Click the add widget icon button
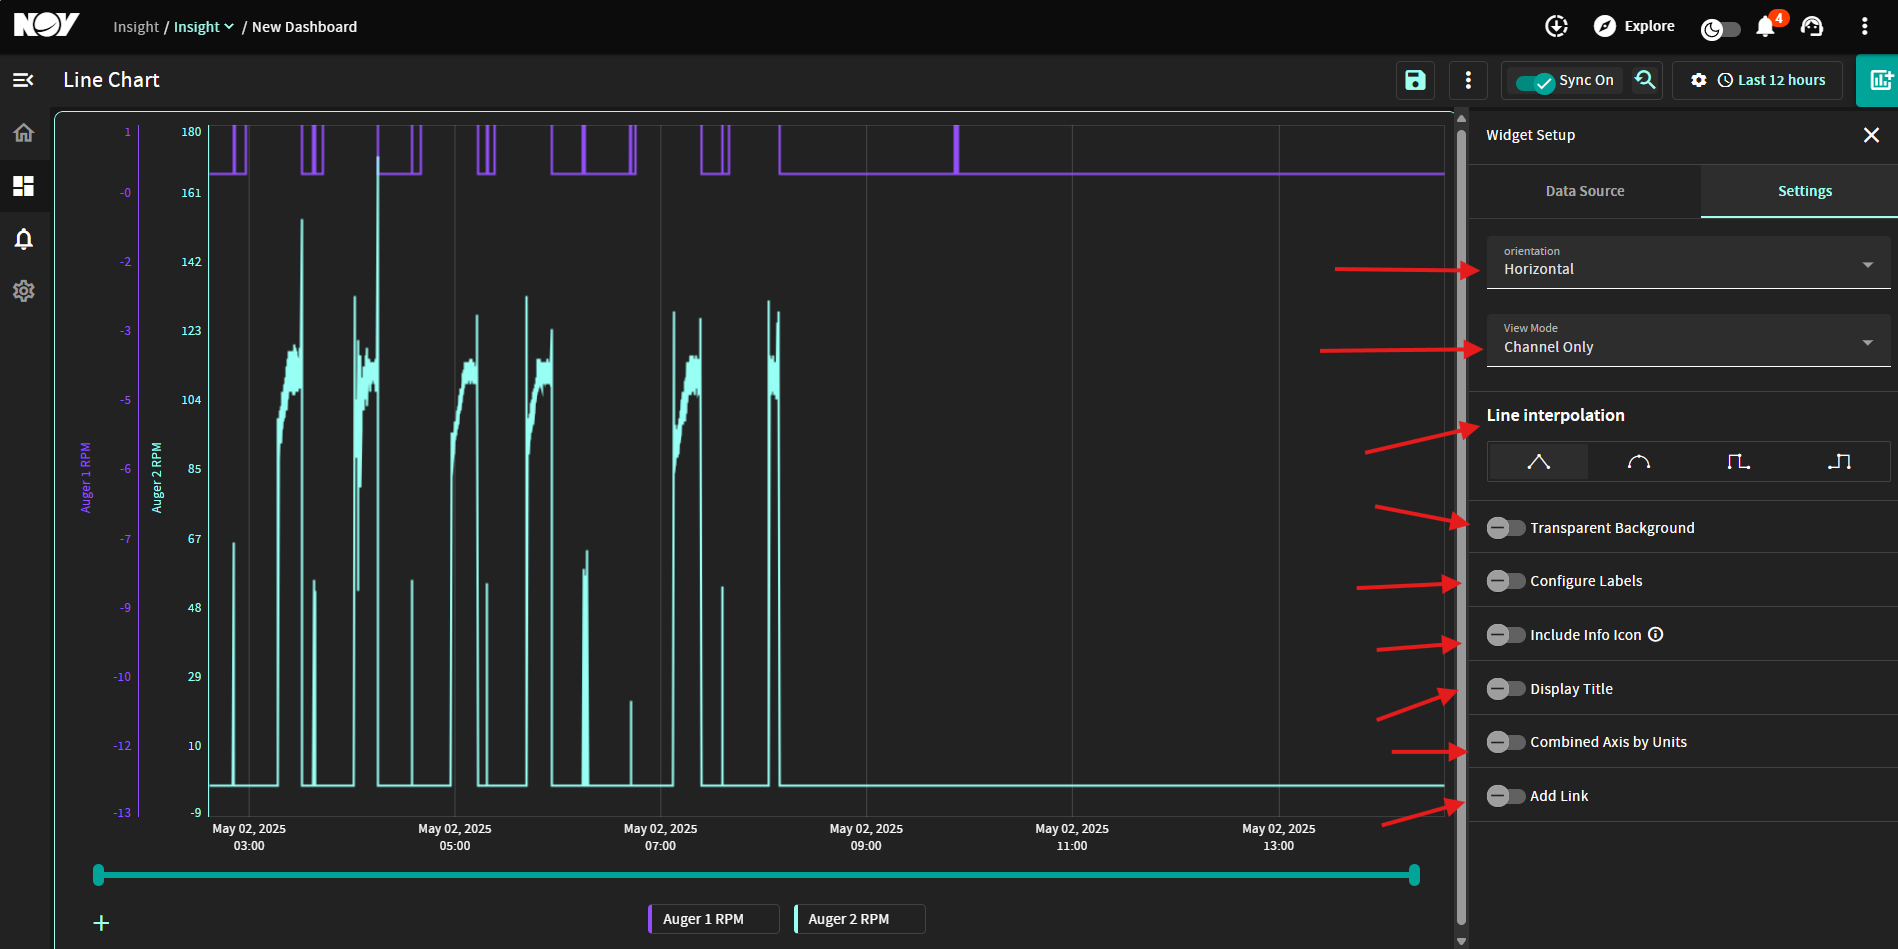Screen dimensions: 1898x949 pyautogui.click(x=1878, y=80)
